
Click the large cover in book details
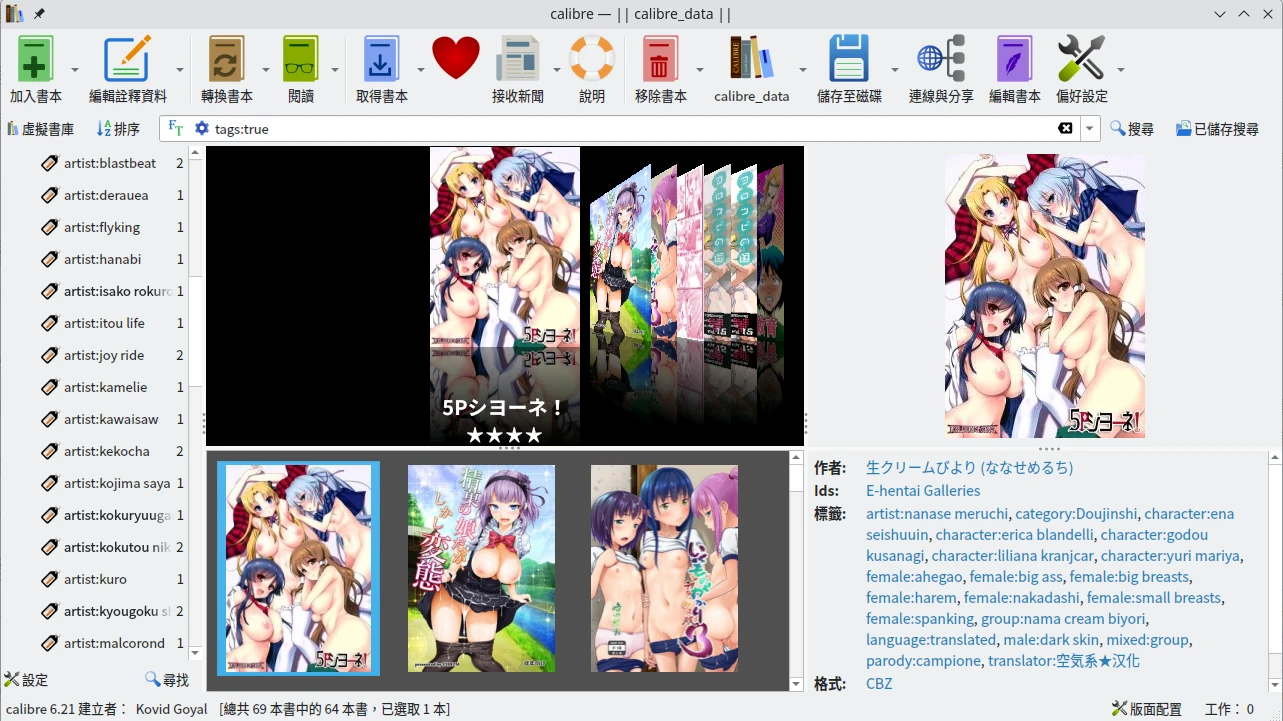[1044, 296]
